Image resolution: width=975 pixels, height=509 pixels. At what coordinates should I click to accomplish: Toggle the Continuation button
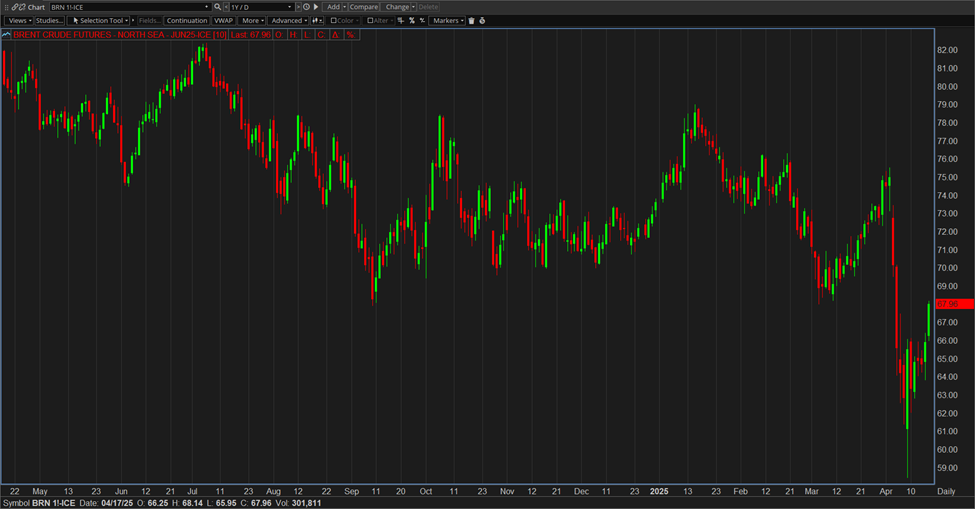[187, 20]
